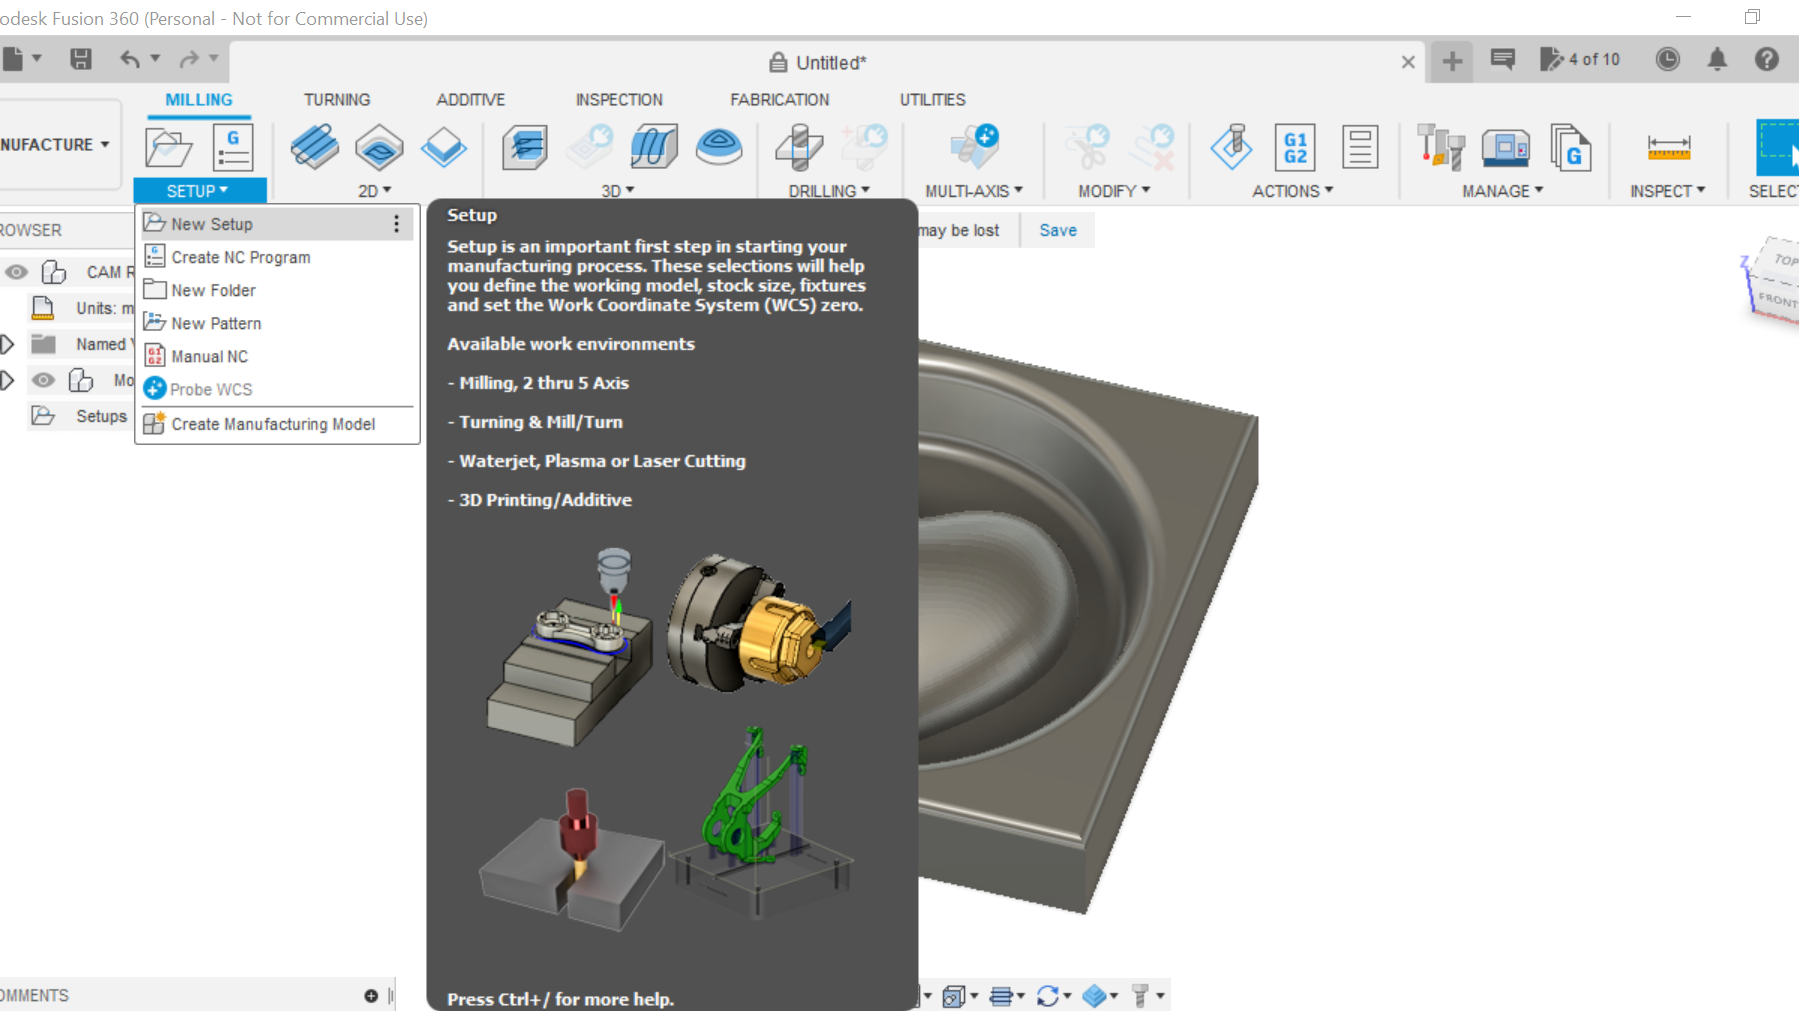Click the Measure ruler icon in Inspect

[x=1669, y=148]
